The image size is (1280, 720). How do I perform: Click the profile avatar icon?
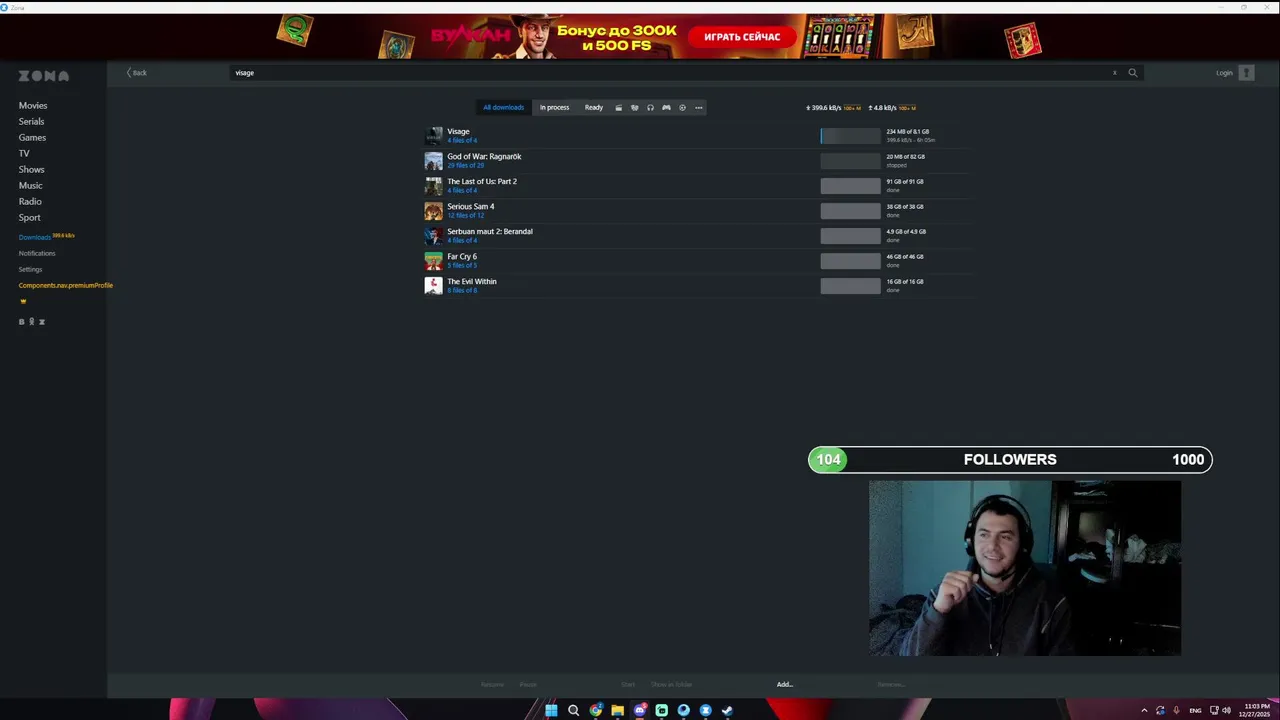pyautogui.click(x=1246, y=73)
